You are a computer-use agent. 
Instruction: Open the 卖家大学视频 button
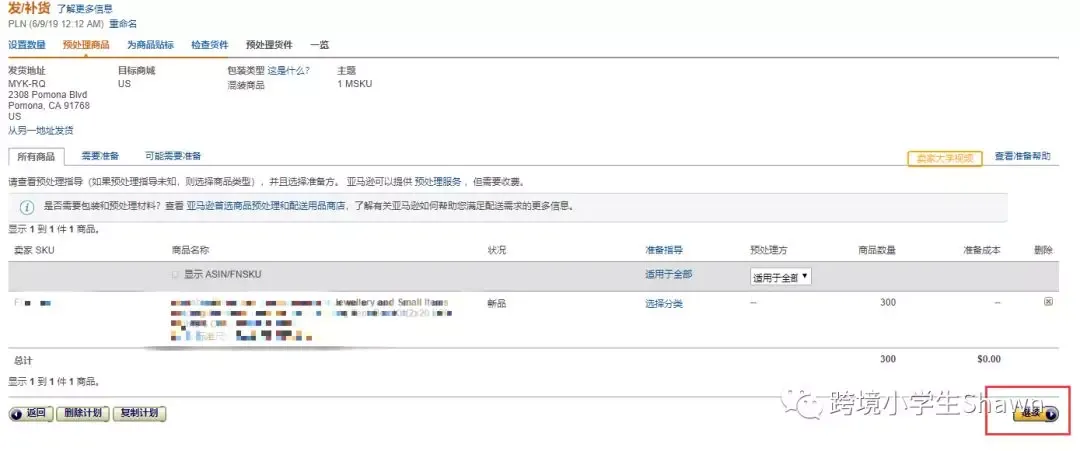945,158
